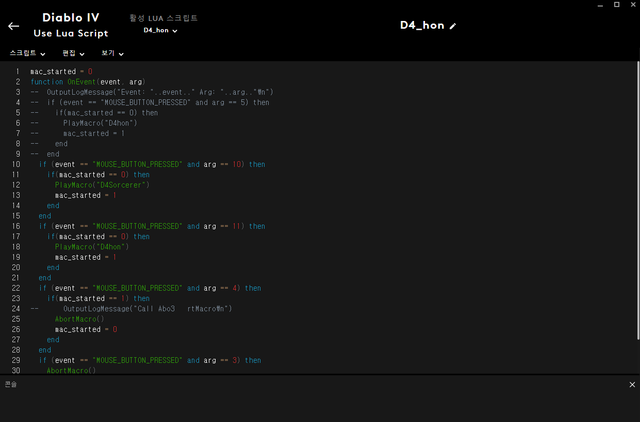This screenshot has height=422, width=640.
Task: Open the 스크립트 menu
Action: coord(27,53)
